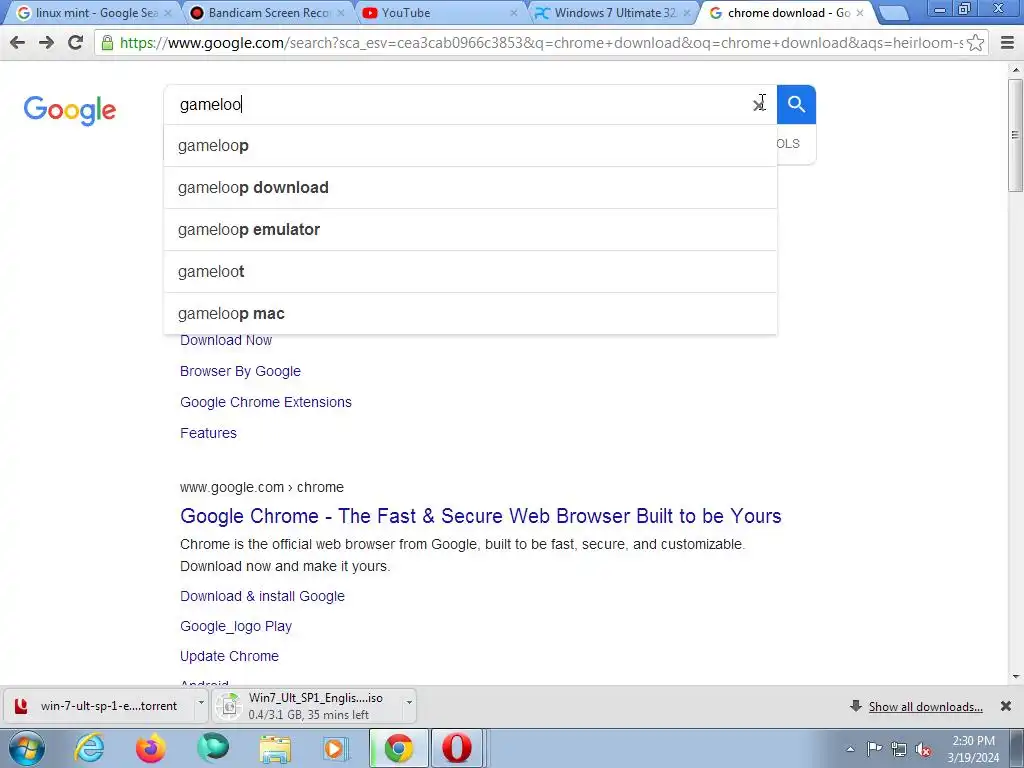Open the Update Chrome link
The width and height of the screenshot is (1024, 768).
(x=229, y=656)
